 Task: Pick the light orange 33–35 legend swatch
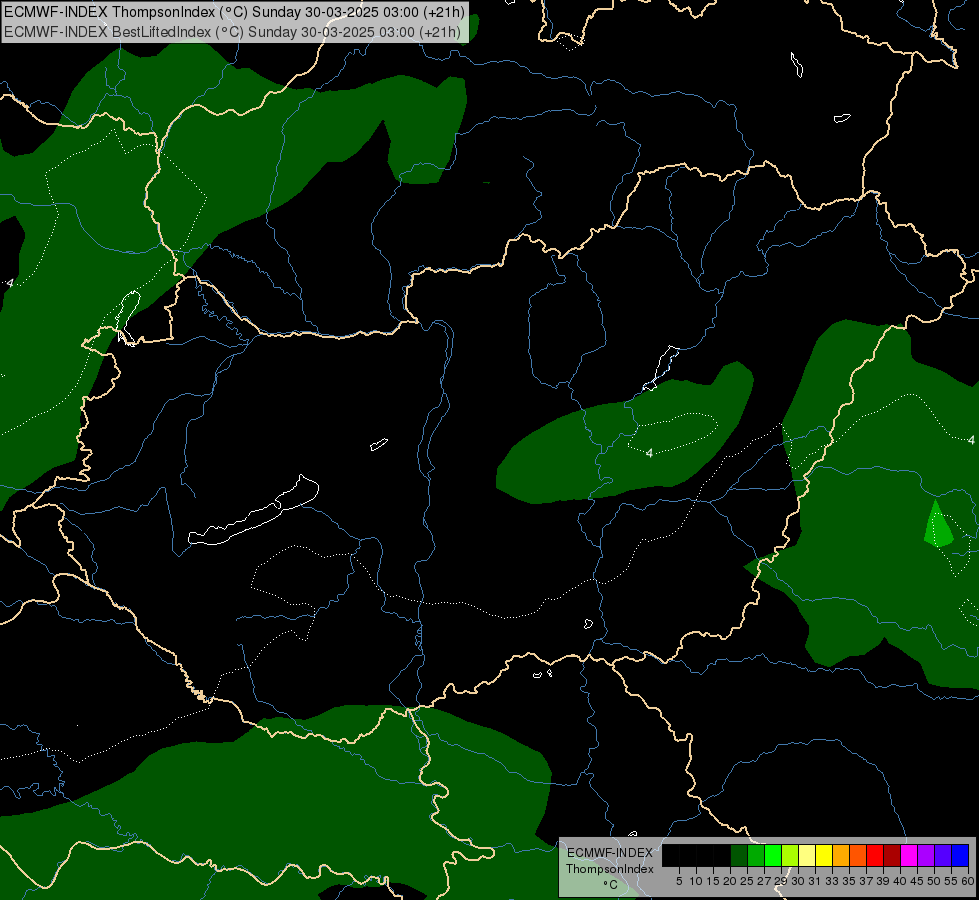841,855
